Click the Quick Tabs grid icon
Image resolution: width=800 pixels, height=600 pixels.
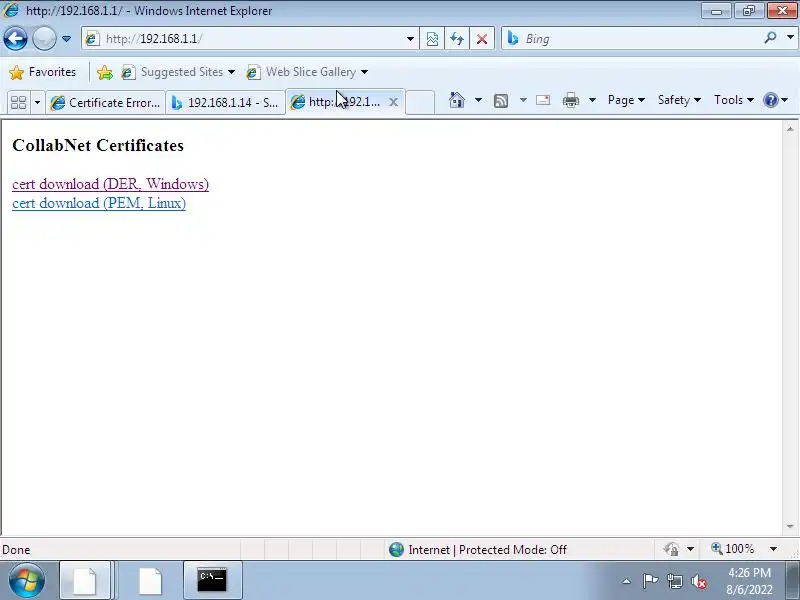point(18,103)
